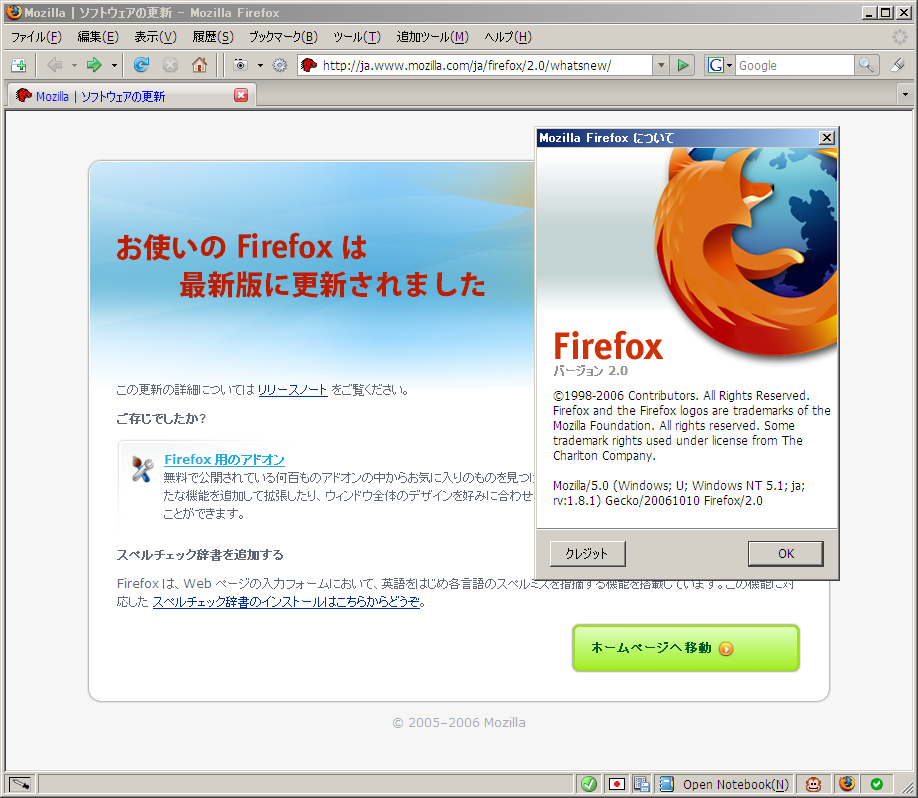Click the ご存じでしたか? heading

(161, 419)
